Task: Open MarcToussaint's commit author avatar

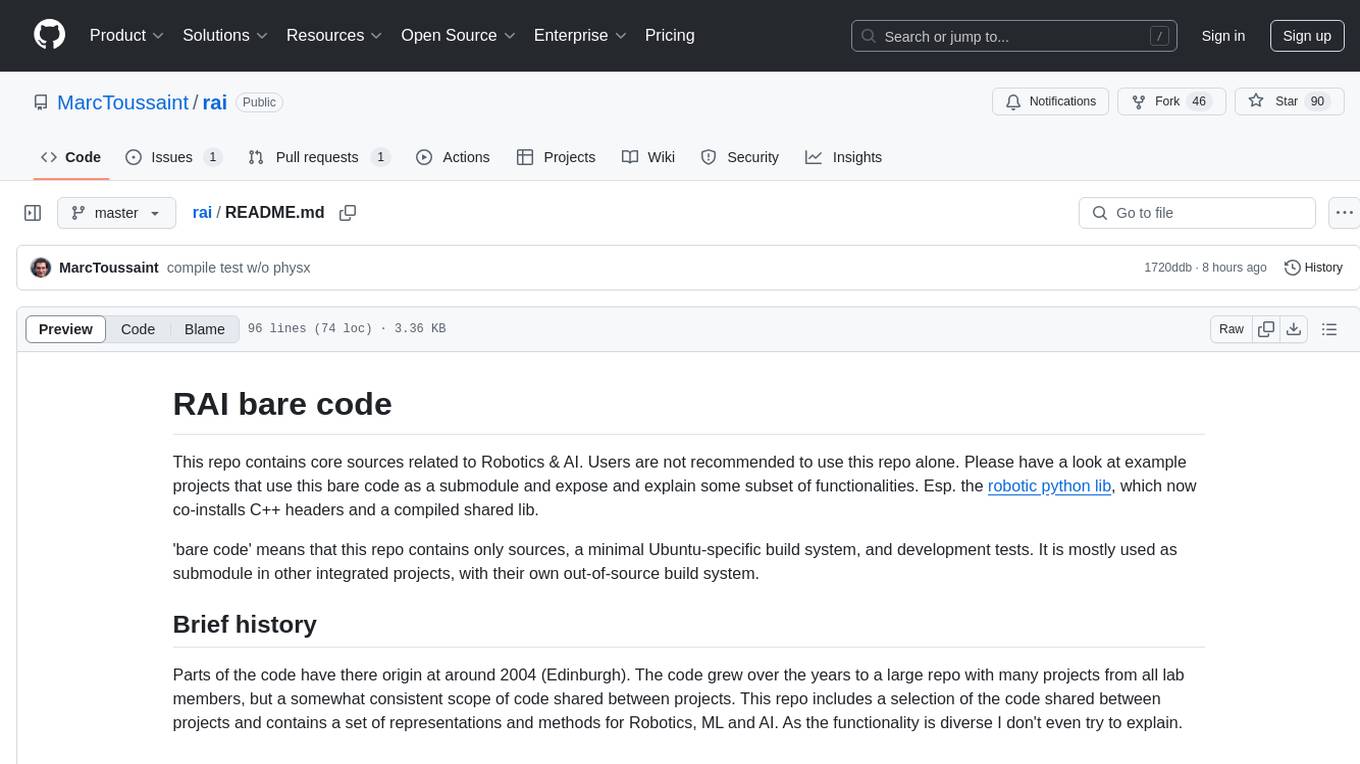Action: pyautogui.click(x=41, y=267)
